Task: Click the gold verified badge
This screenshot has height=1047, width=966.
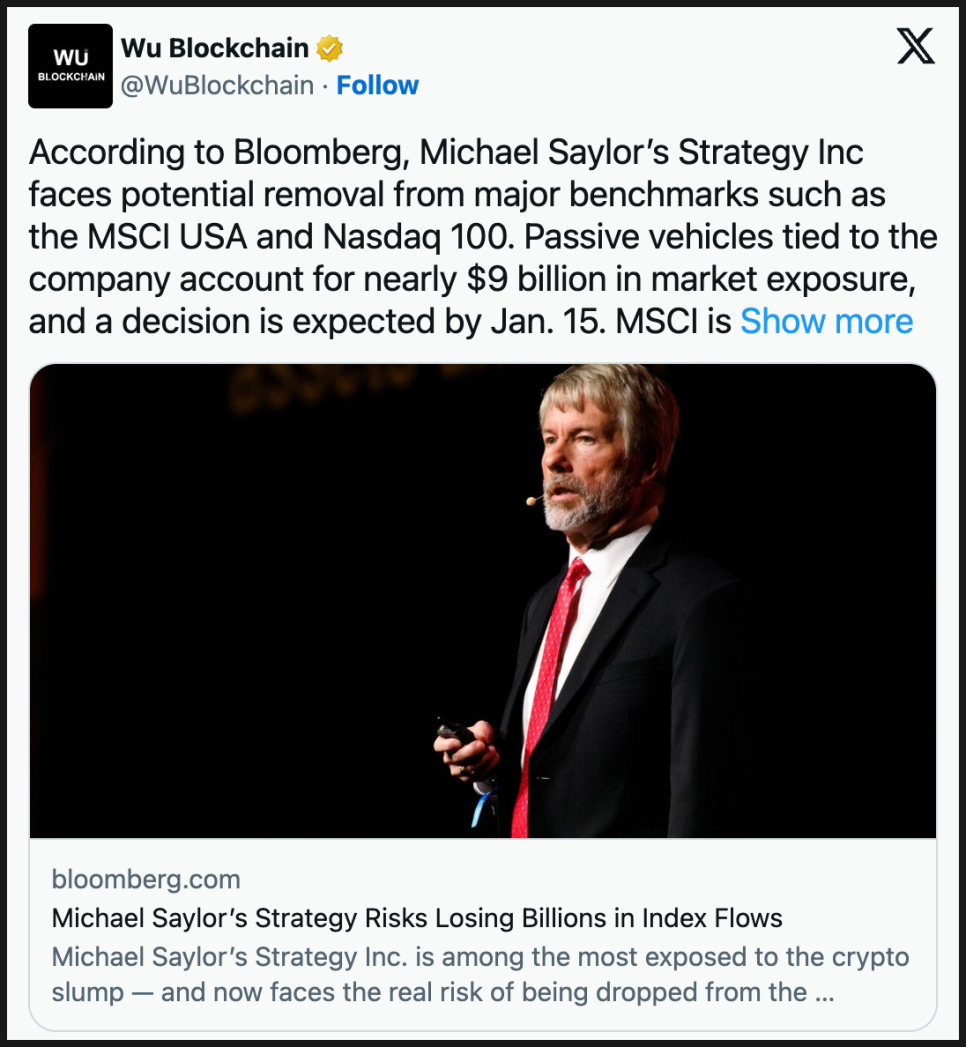Action: [x=330, y=48]
